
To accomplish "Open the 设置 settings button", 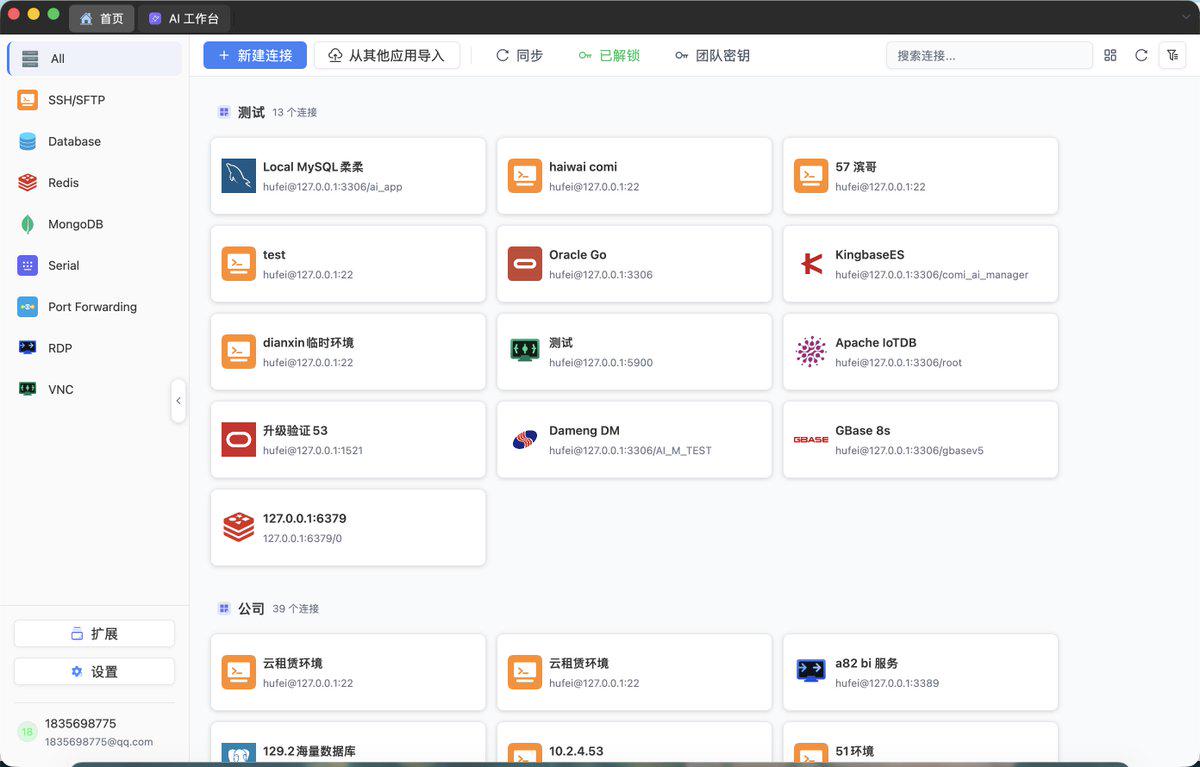I will pyautogui.click(x=94, y=671).
